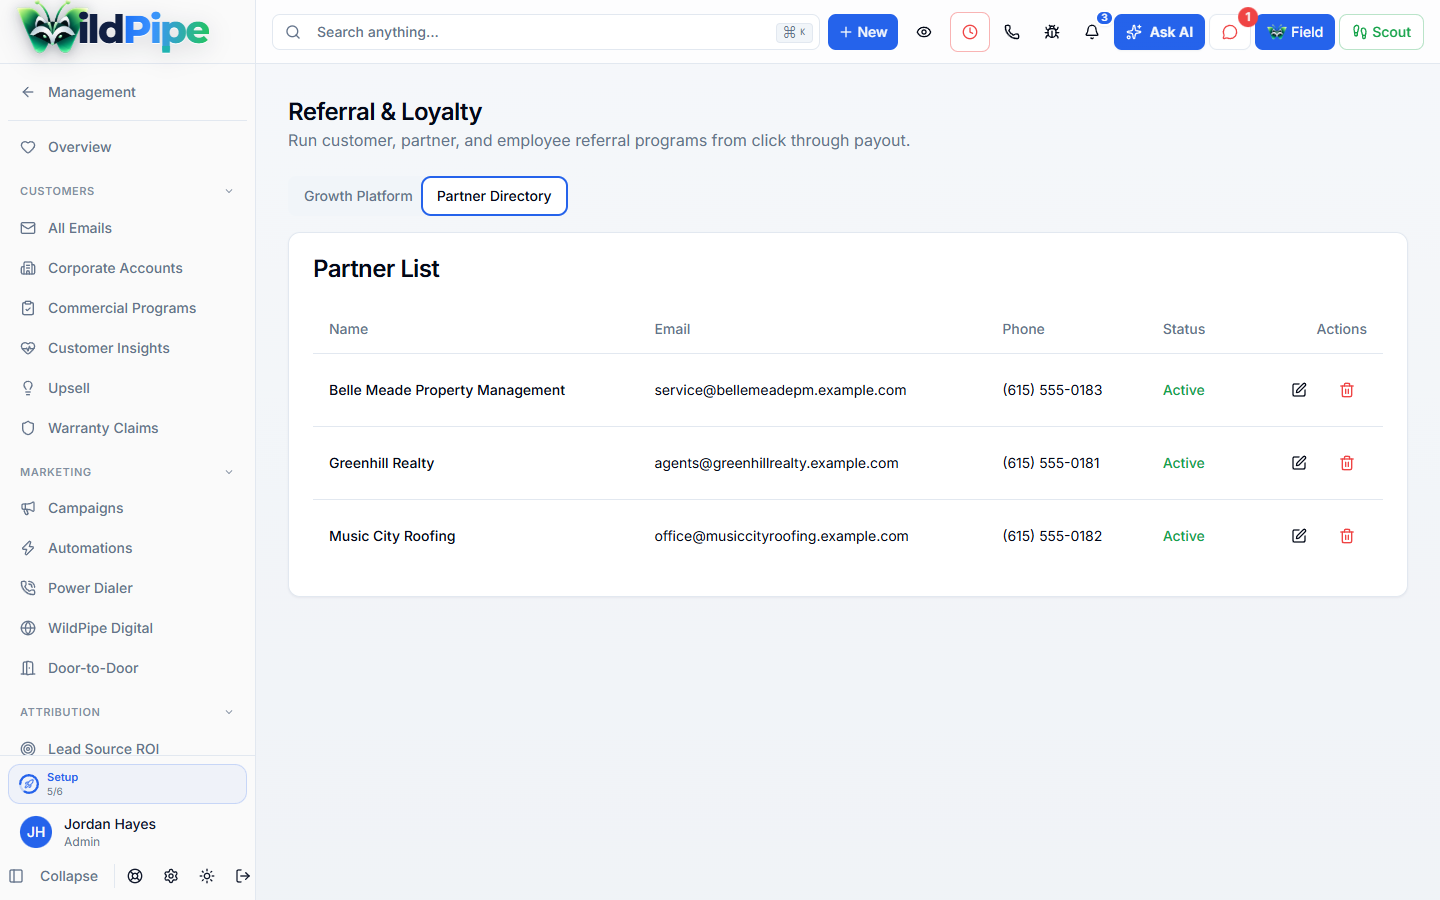The height and width of the screenshot is (900, 1440).
Task: Go to Corporate Accounts
Action: pyautogui.click(x=127, y=268)
